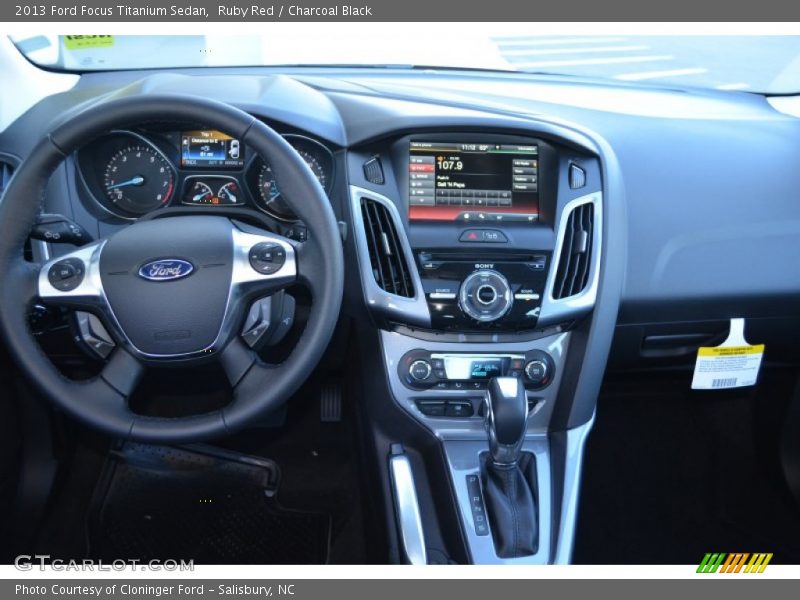The image size is (800, 600).
Task: Tap preset 1 on the radio presets row
Action: [x=441, y=195]
